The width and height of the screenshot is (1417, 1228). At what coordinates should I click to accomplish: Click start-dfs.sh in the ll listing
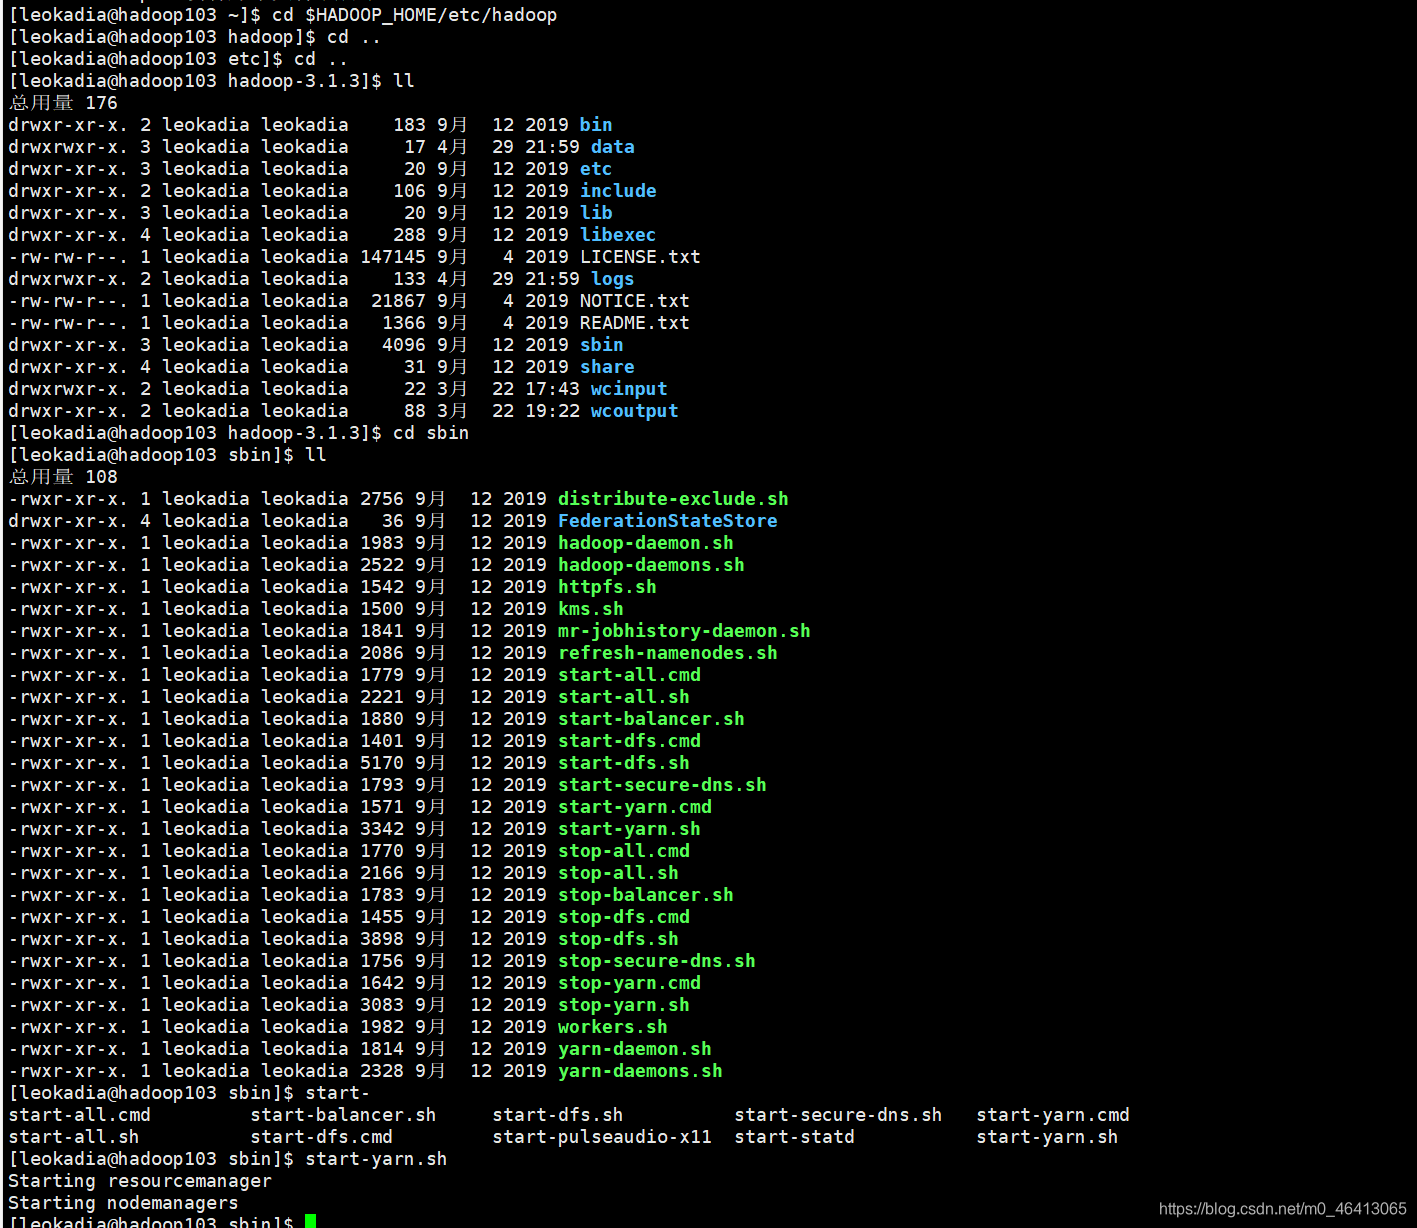(624, 763)
